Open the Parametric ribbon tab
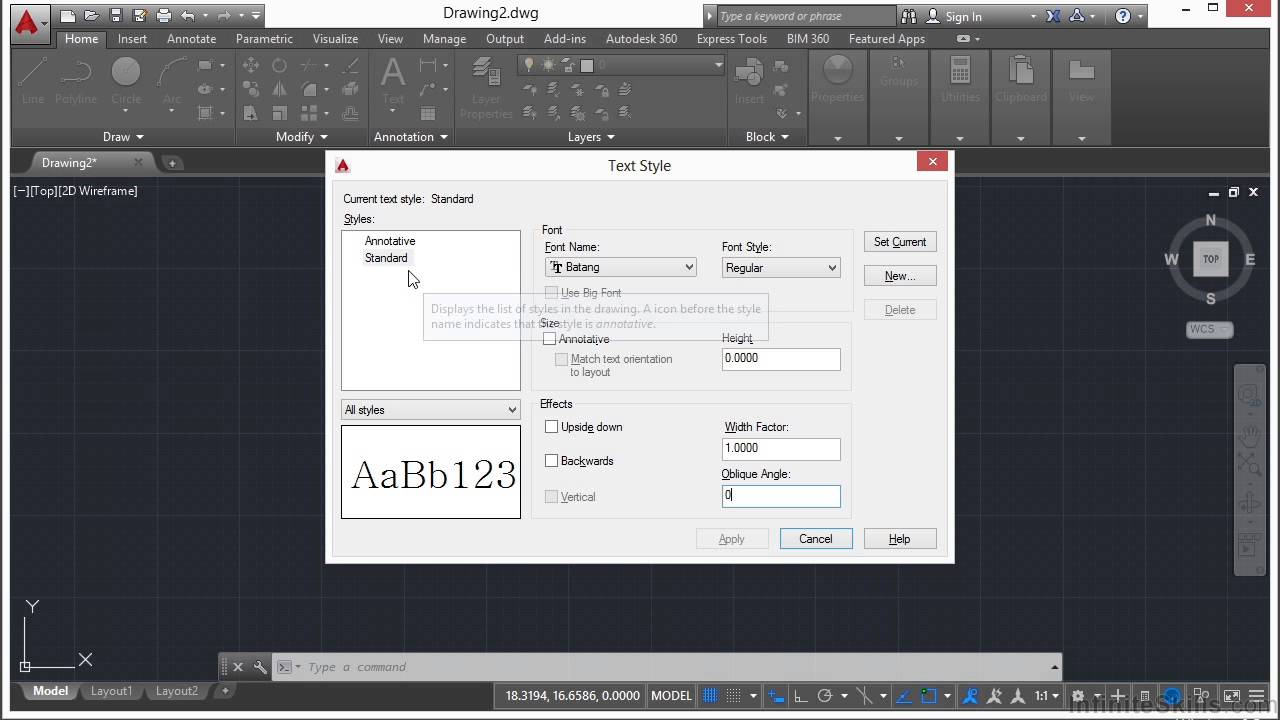1280x720 pixels. 264,39
